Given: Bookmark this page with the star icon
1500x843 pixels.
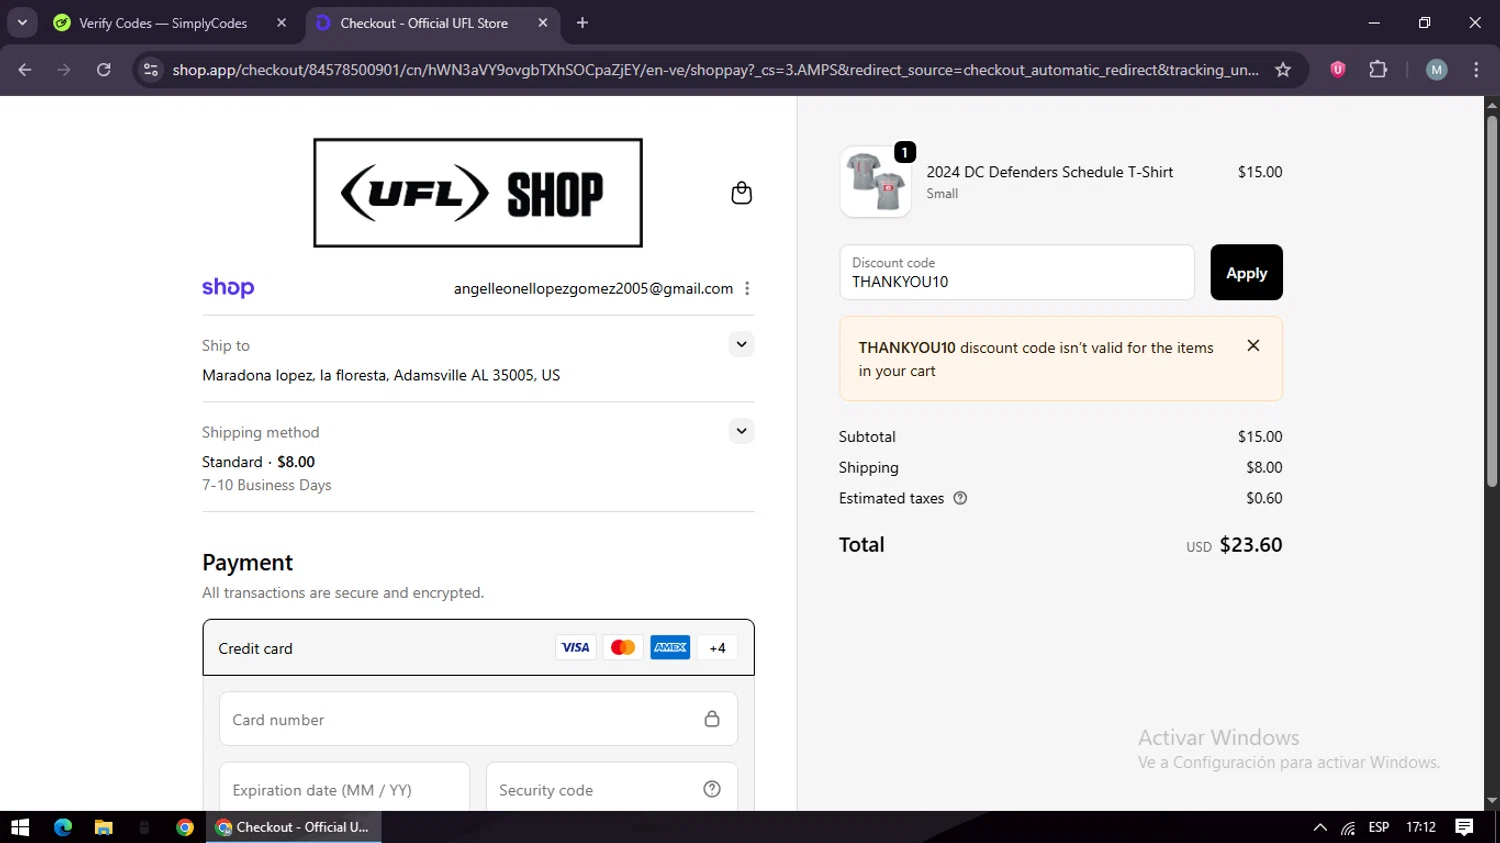Looking at the screenshot, I should point(1283,69).
